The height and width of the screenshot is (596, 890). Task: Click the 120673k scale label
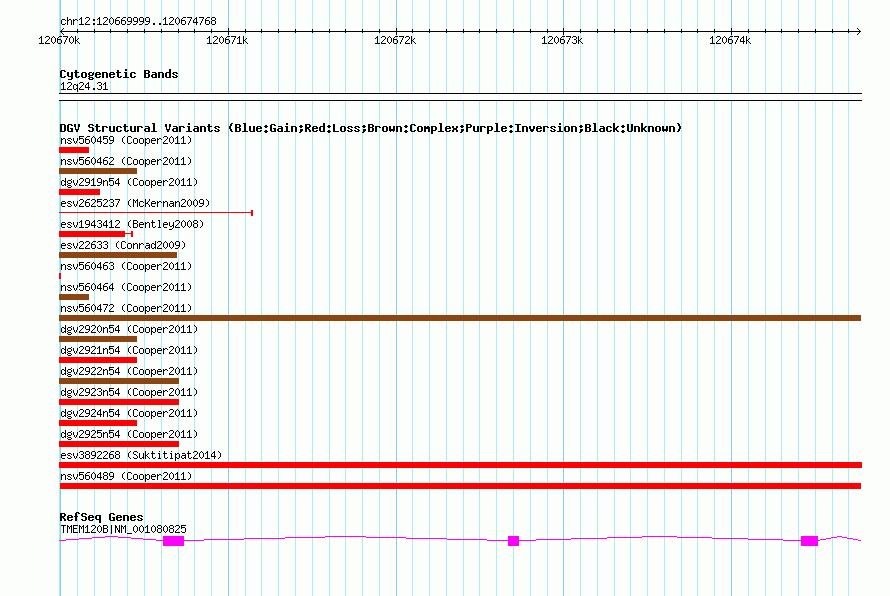pos(562,40)
